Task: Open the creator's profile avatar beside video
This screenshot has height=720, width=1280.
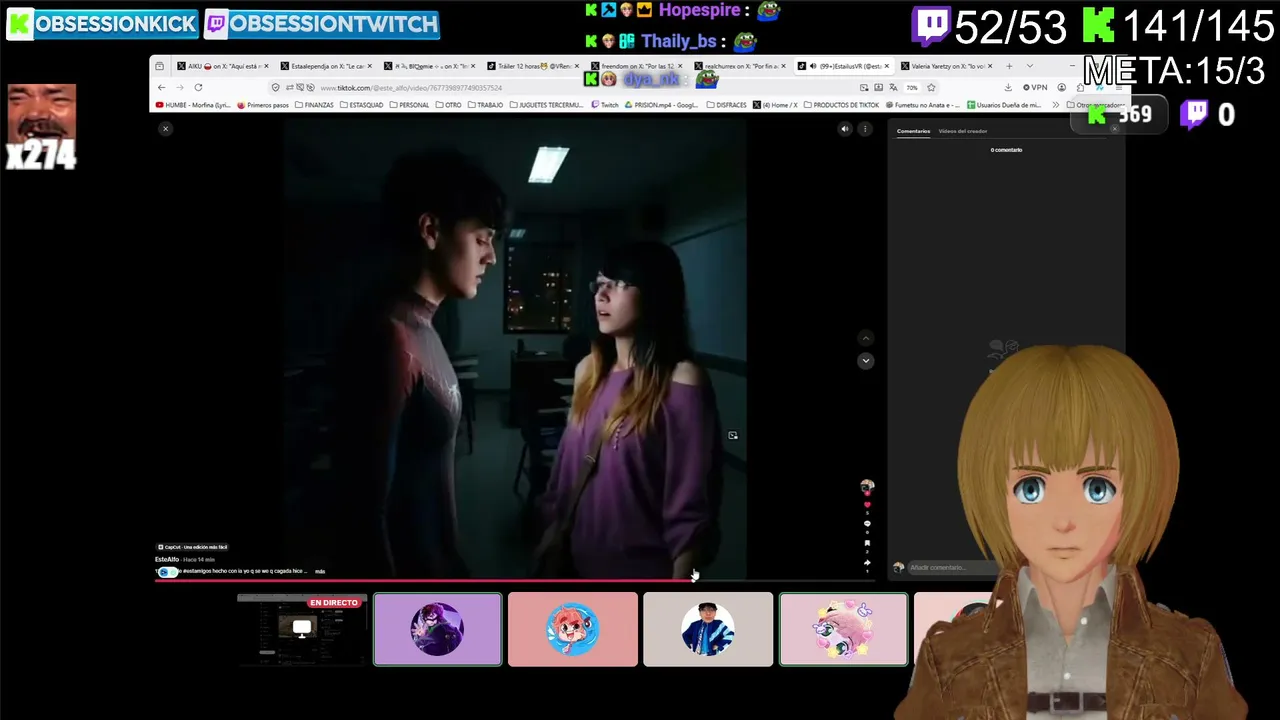Action: tap(867, 486)
